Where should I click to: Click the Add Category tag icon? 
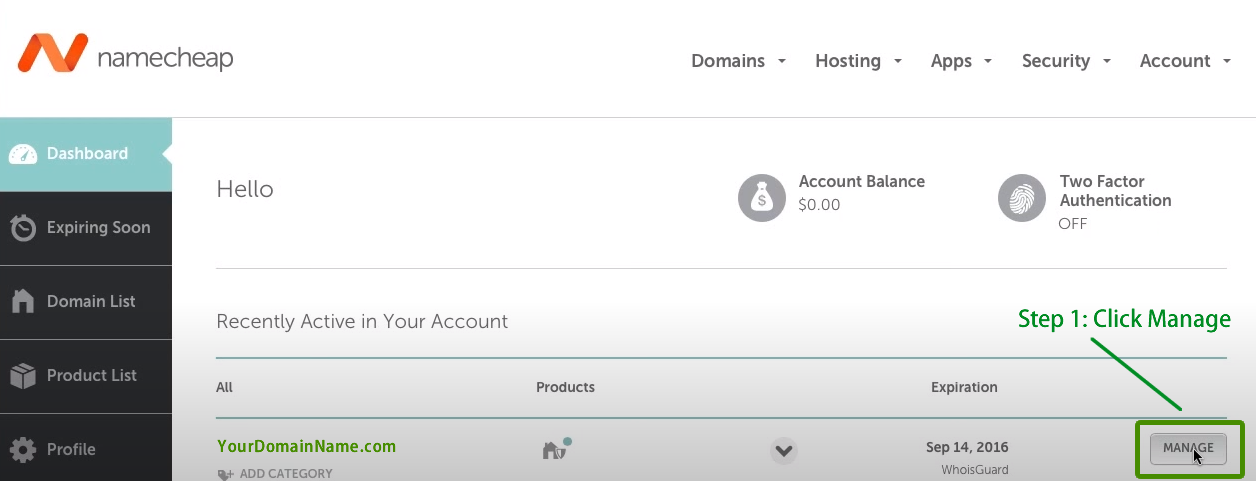point(225,475)
